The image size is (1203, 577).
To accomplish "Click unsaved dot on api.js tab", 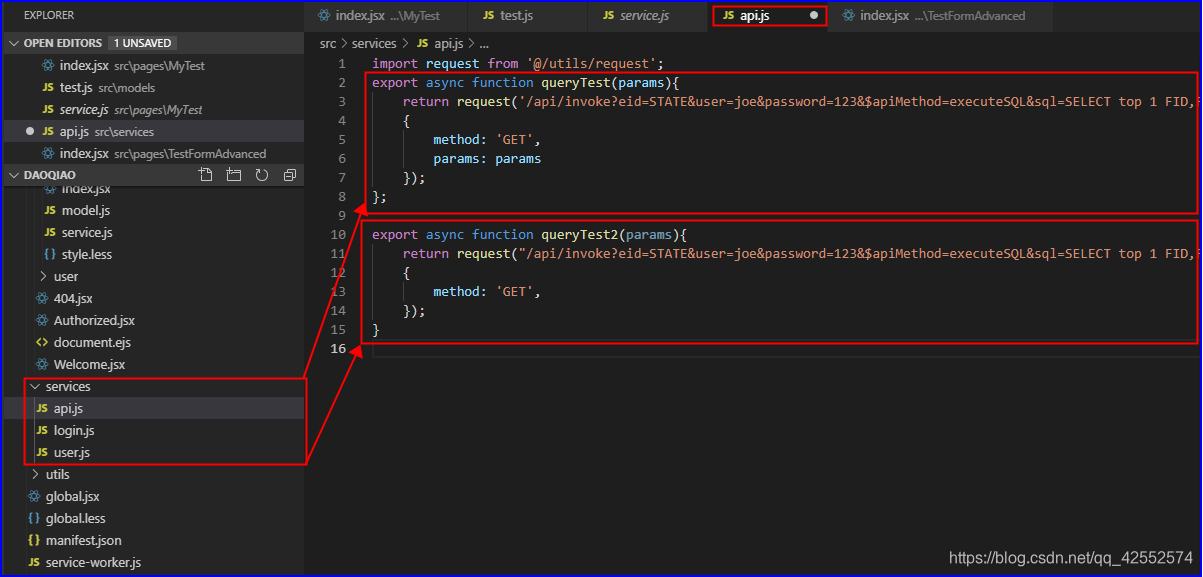I will 814,16.
